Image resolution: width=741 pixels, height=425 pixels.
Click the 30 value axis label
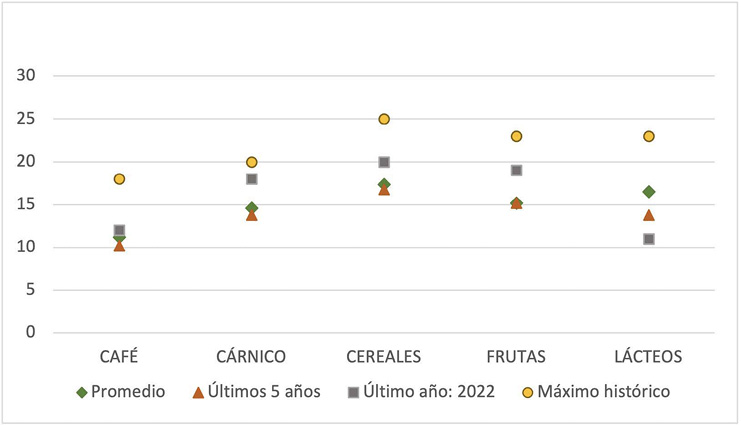27,76
